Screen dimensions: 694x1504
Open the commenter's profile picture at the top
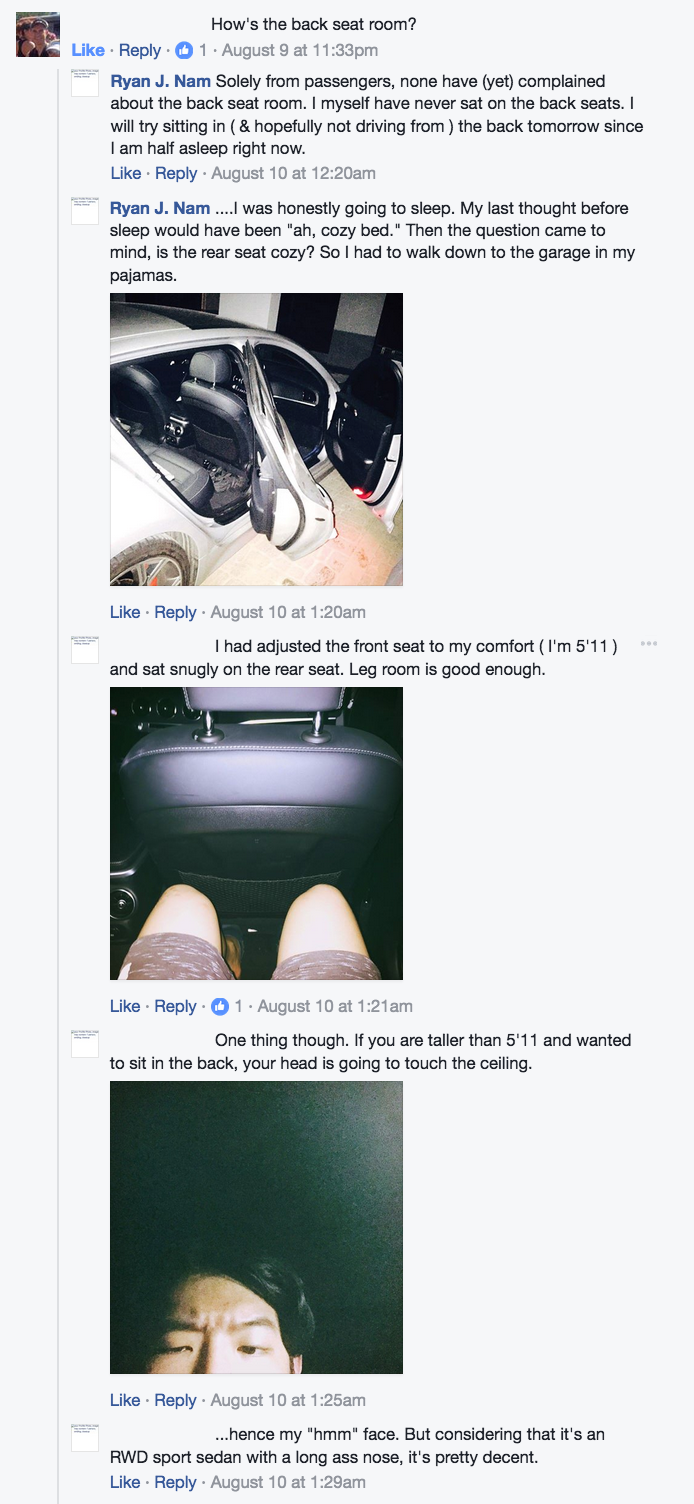pos(38,34)
